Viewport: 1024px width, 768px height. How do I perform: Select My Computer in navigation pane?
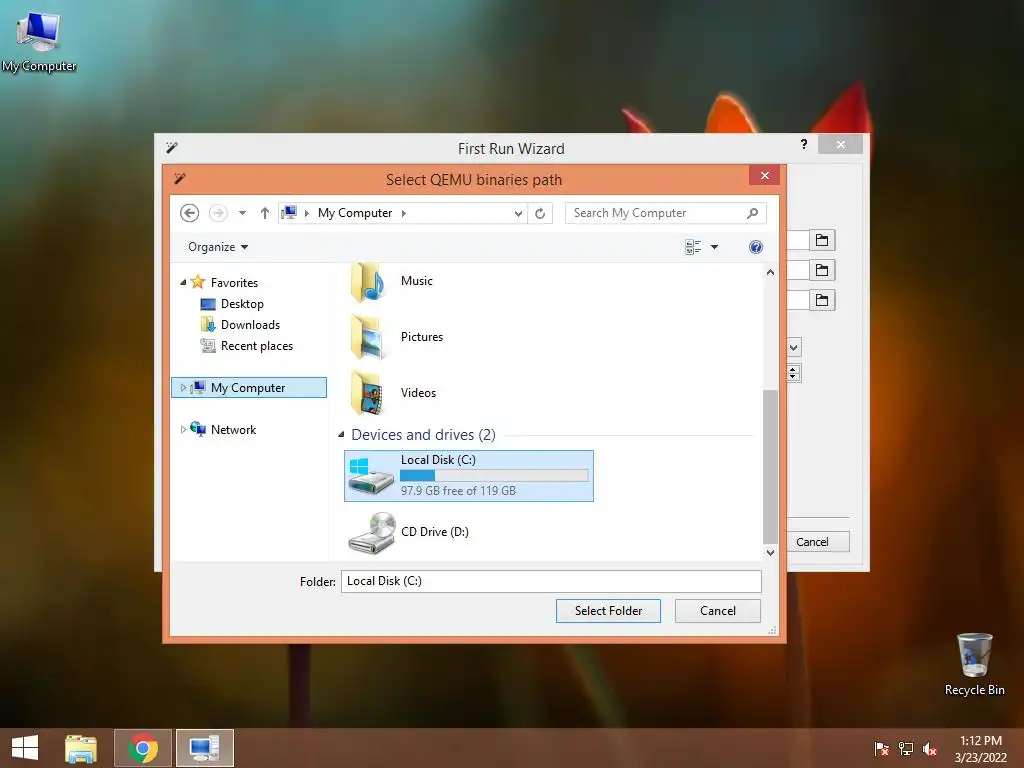coord(248,388)
